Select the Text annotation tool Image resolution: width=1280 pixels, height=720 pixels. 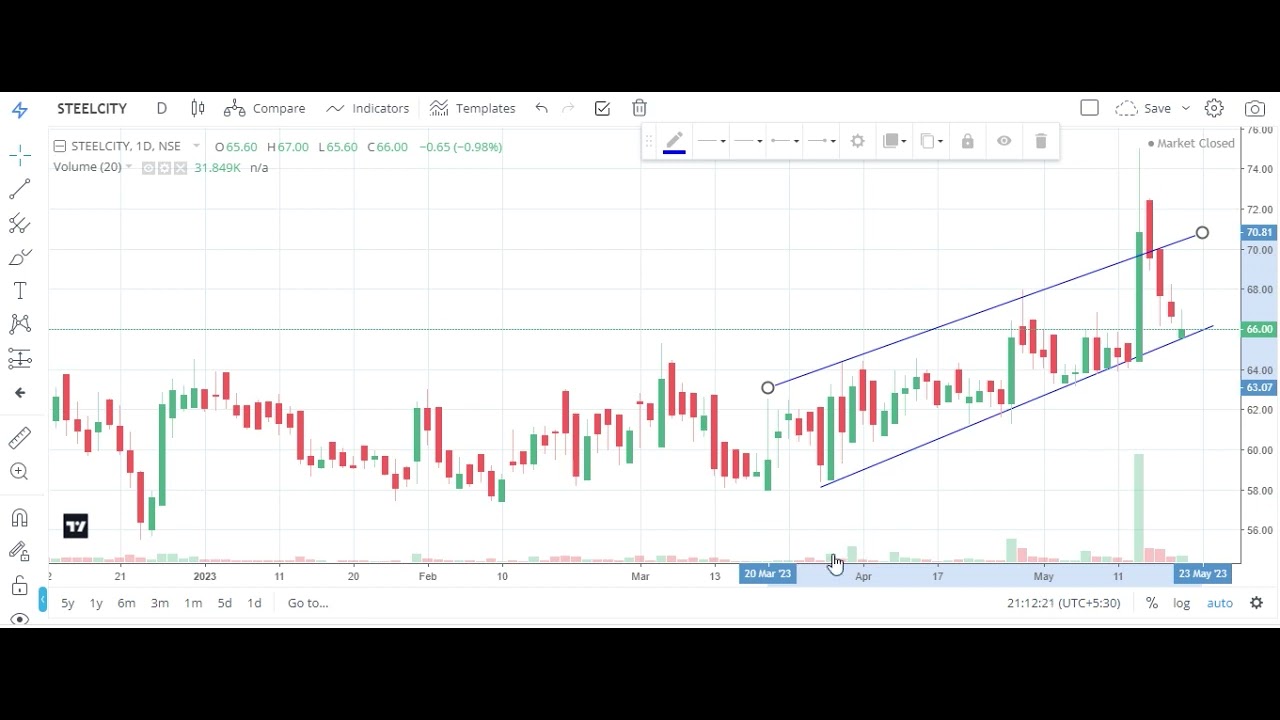click(20, 291)
